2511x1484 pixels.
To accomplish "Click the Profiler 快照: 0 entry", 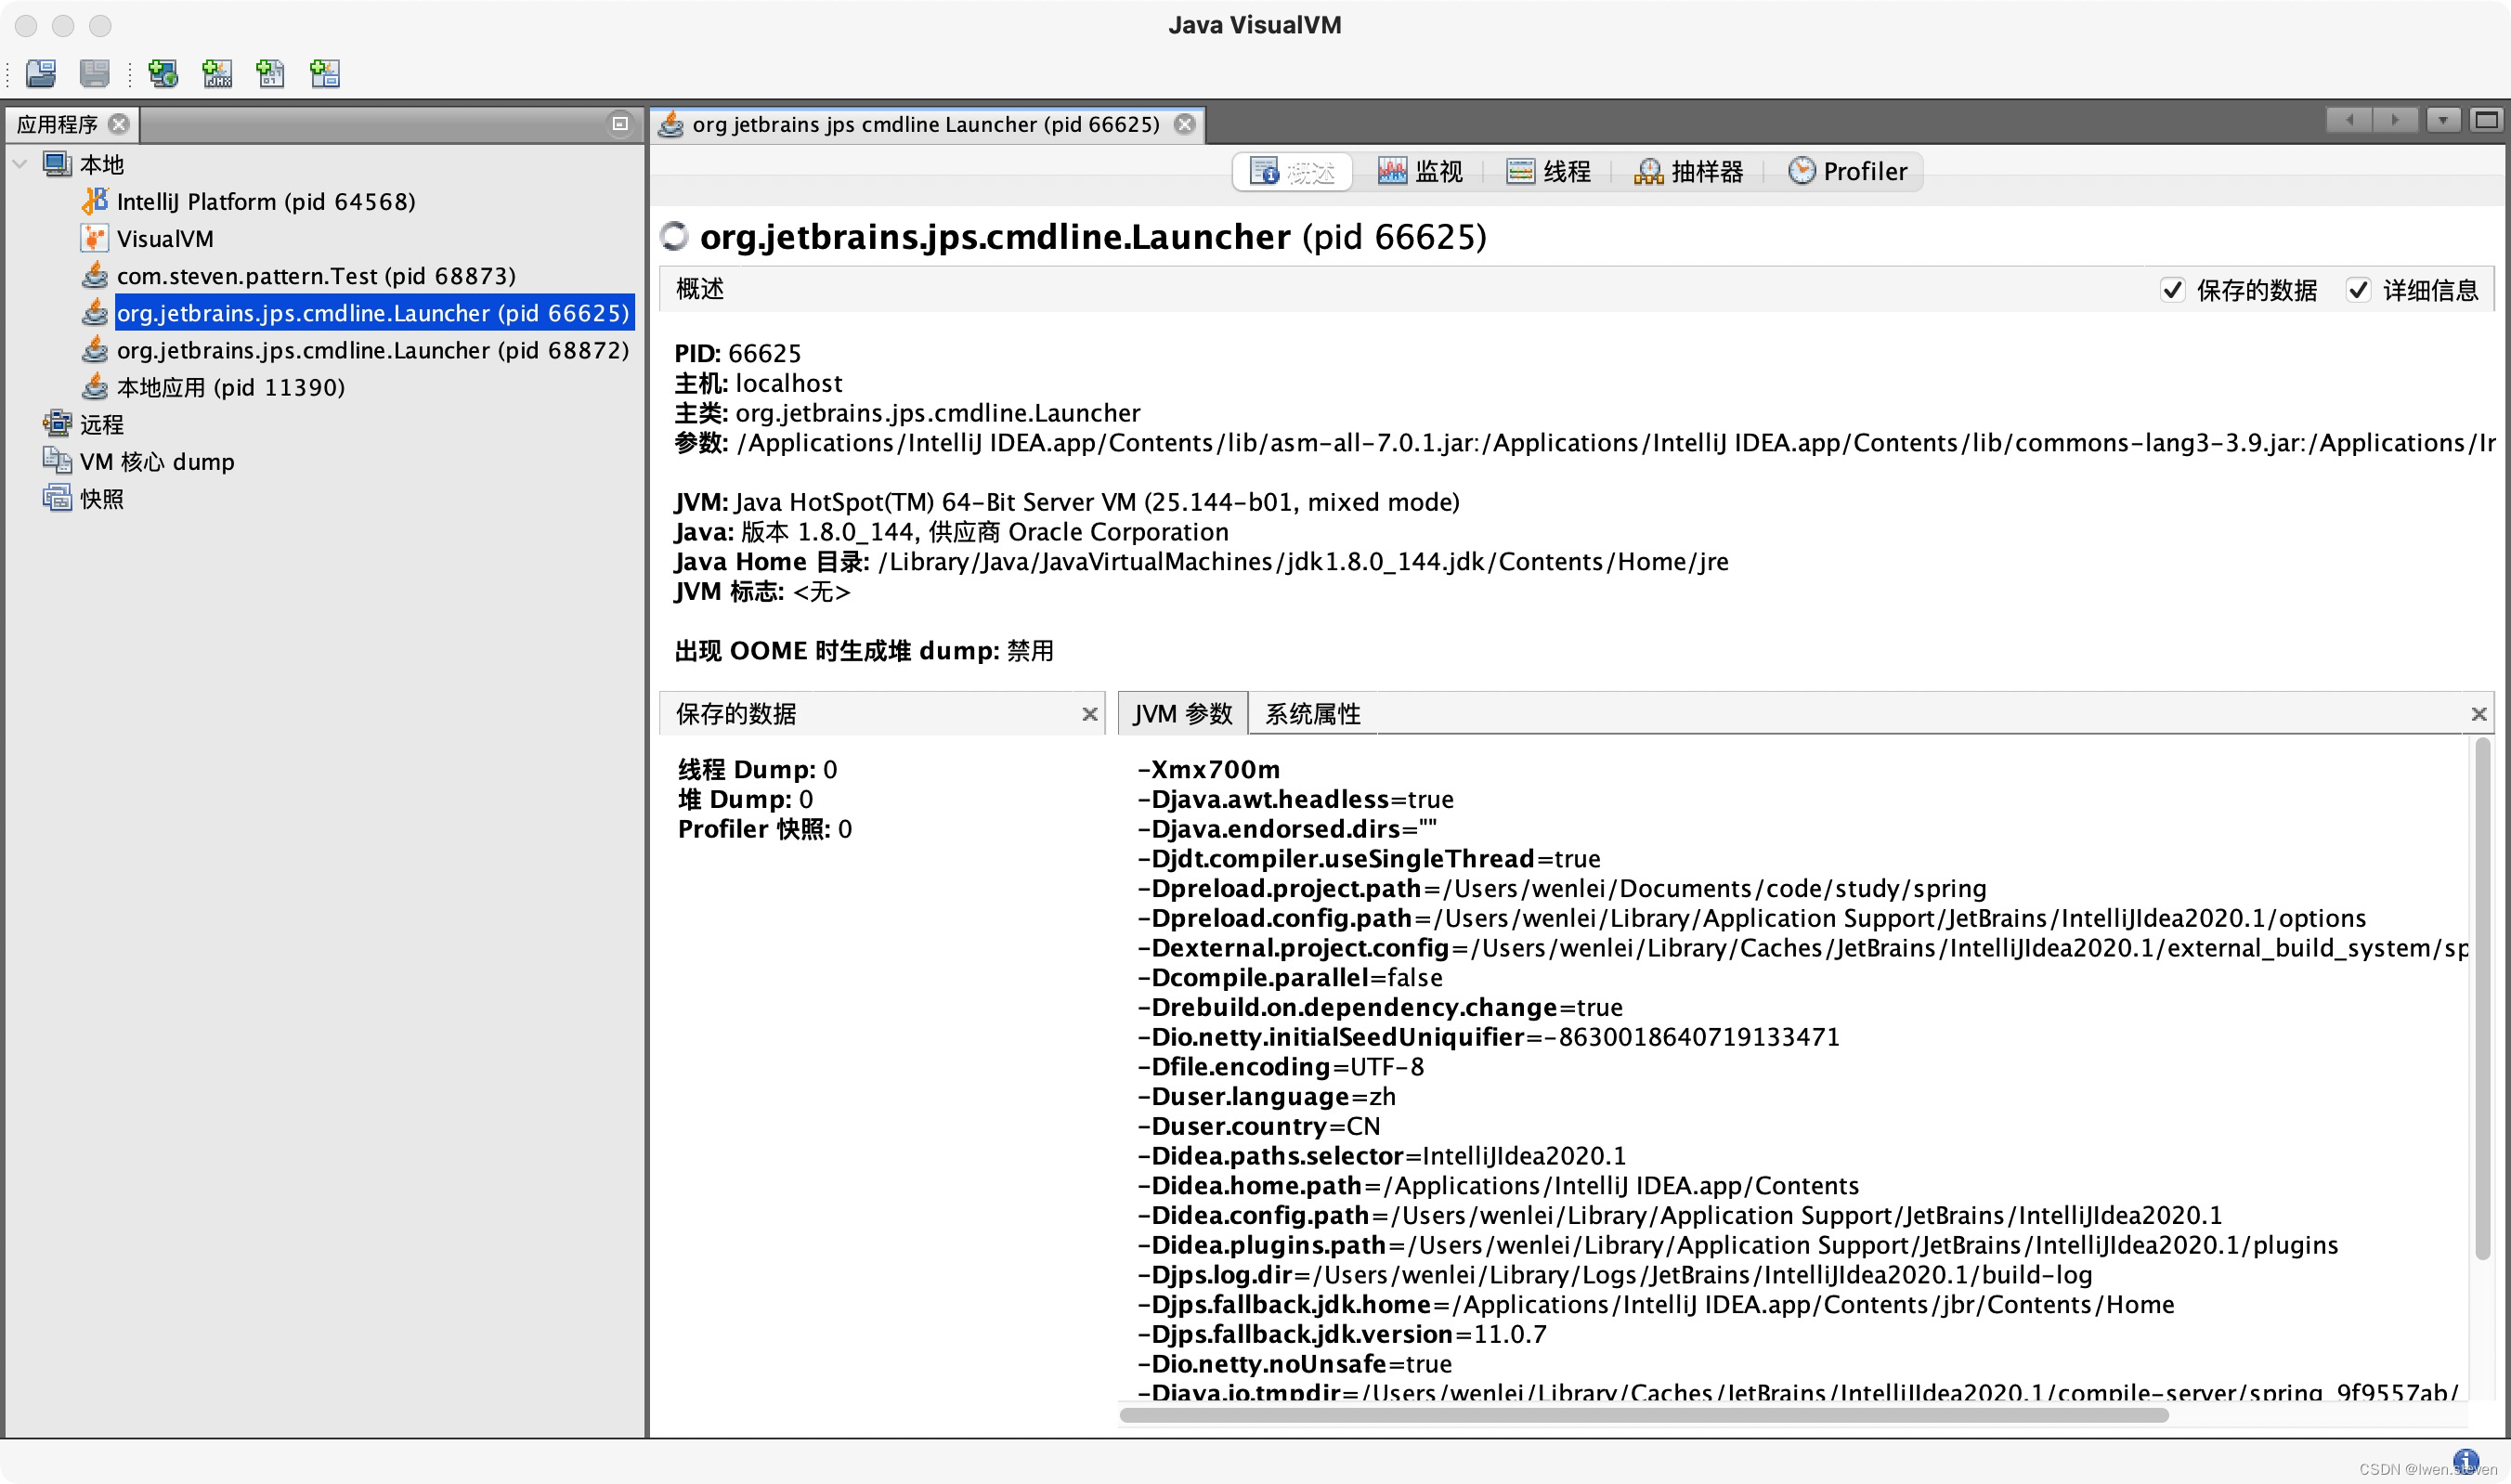I will pos(765,830).
